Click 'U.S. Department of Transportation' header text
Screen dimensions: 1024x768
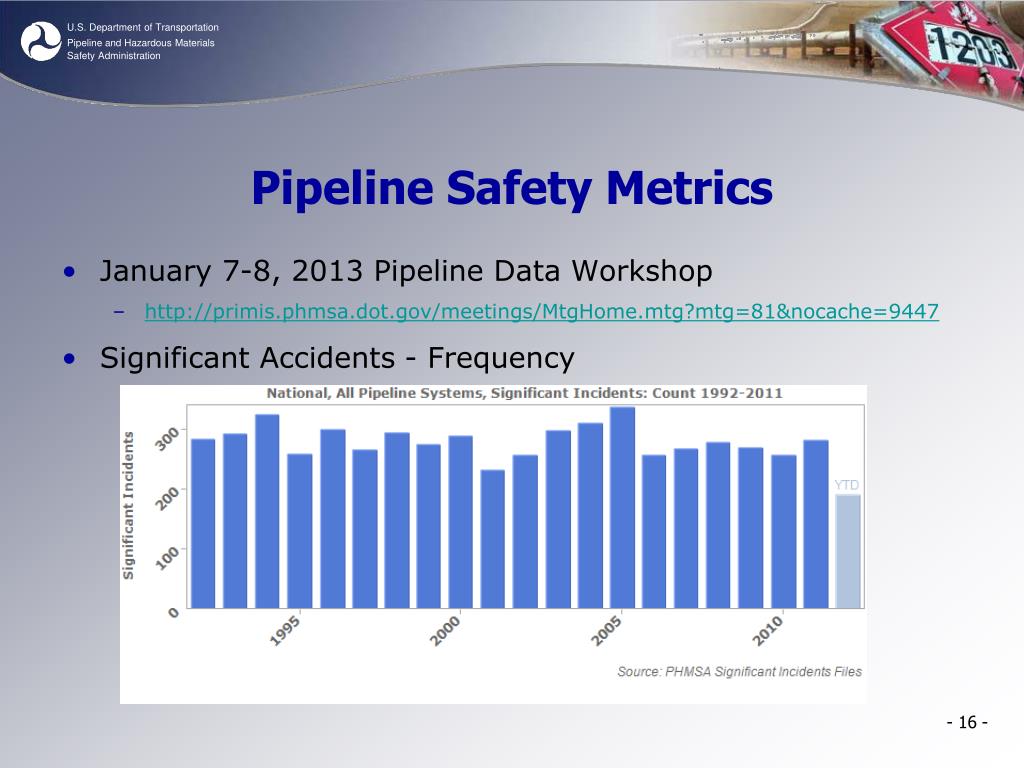tap(142, 27)
